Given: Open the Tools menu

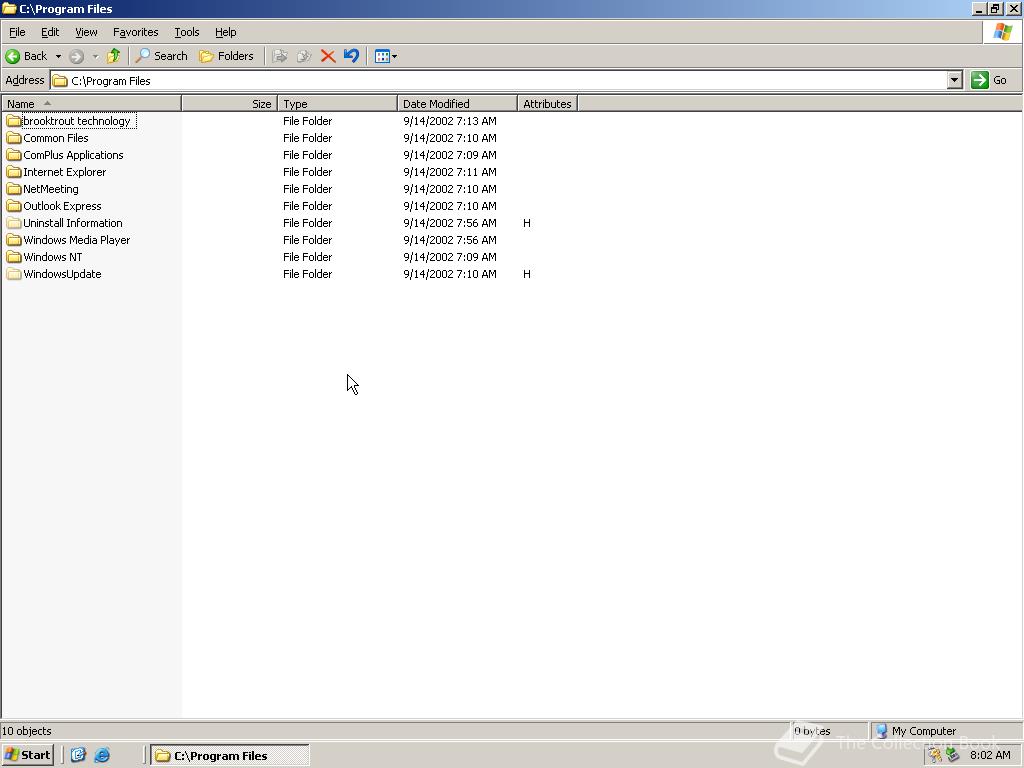Looking at the screenshot, I should (186, 32).
